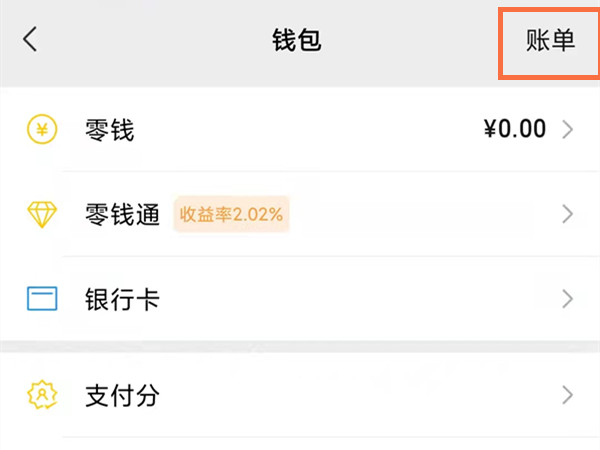Image resolution: width=600 pixels, height=450 pixels.
Task: Tap the 零钱通 label
Action: [x=123, y=214]
